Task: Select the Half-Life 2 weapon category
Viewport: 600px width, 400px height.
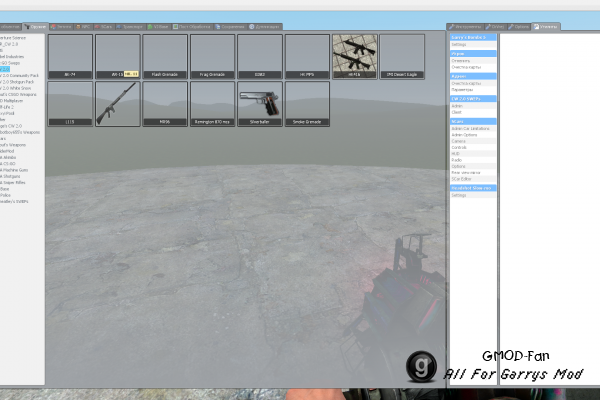Action: click(7, 107)
